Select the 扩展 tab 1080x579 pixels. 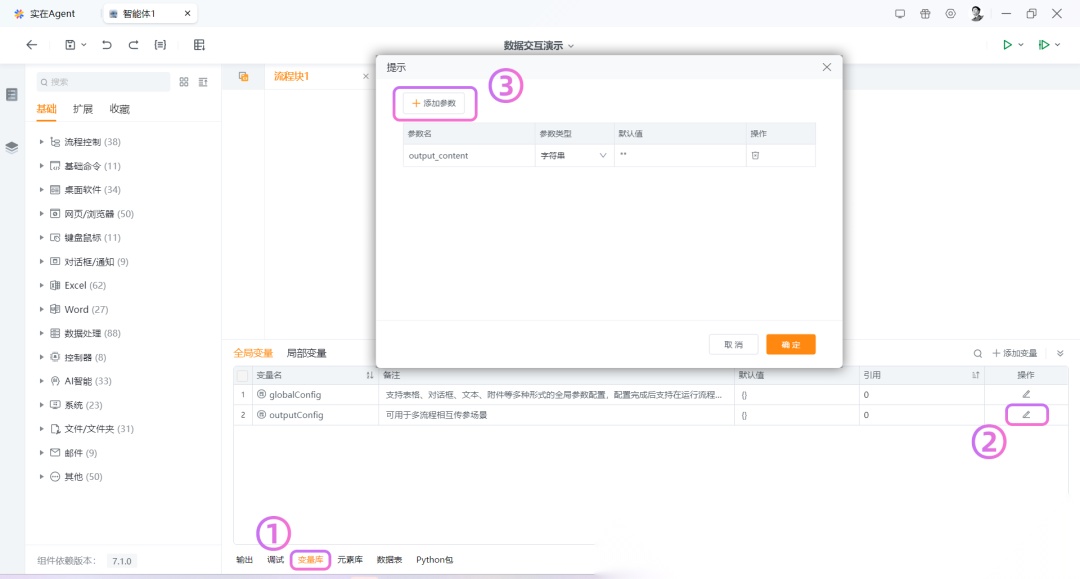coord(83,109)
